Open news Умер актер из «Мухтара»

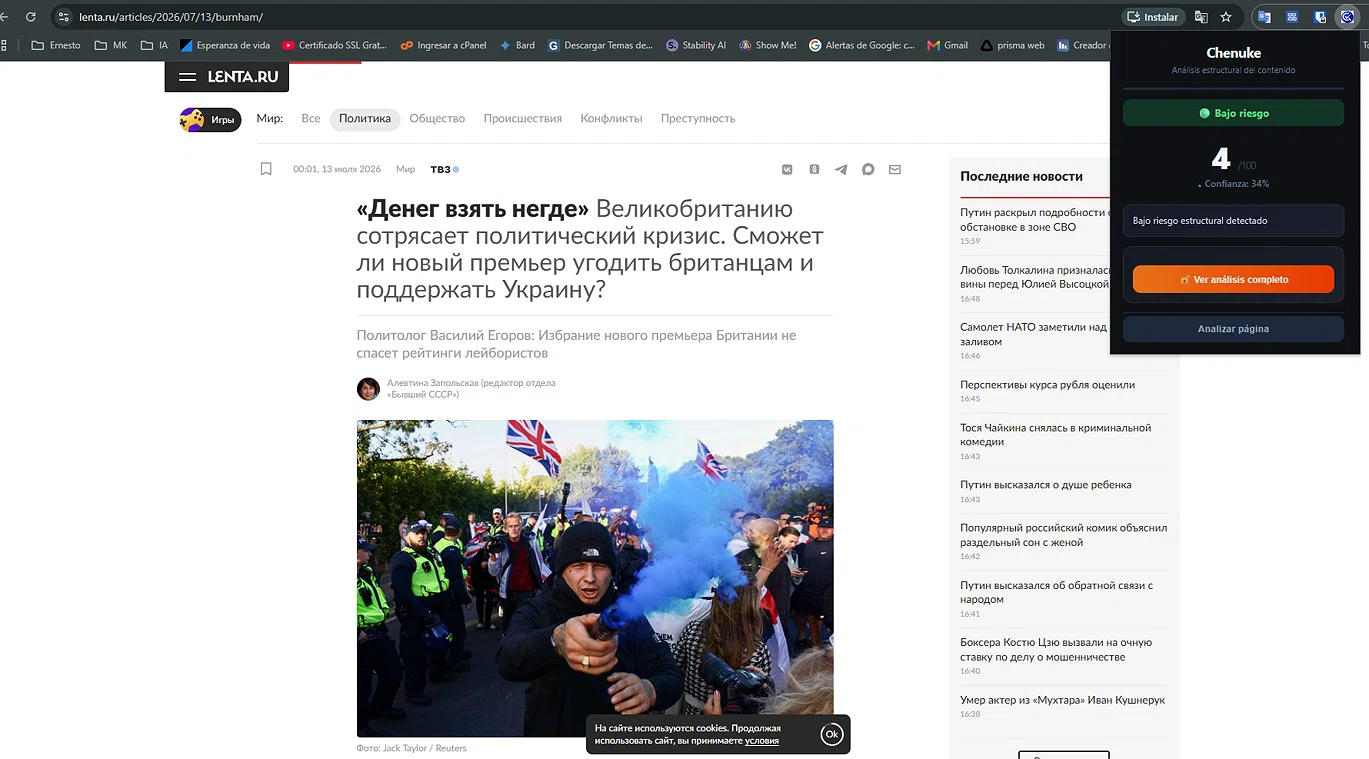tap(1062, 700)
